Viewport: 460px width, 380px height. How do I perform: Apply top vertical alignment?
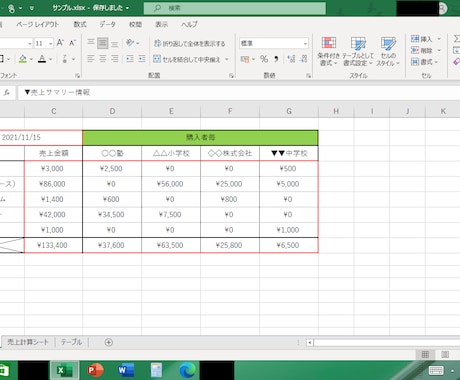91,43
